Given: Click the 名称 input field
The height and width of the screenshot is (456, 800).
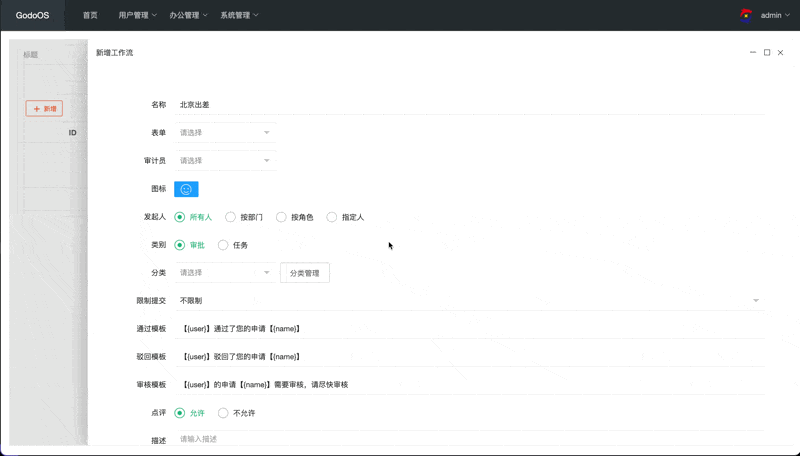Looking at the screenshot, I should [469, 104].
